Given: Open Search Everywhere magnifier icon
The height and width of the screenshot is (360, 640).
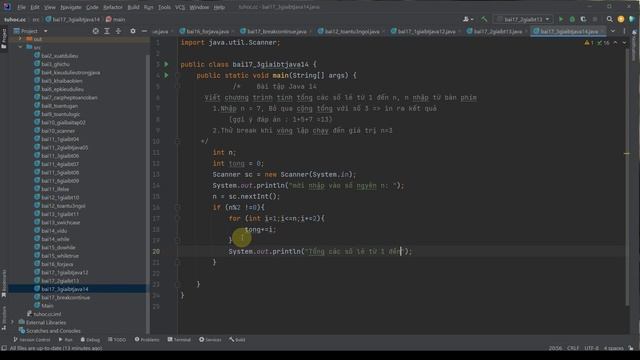Looking at the screenshot, I should (609, 19).
